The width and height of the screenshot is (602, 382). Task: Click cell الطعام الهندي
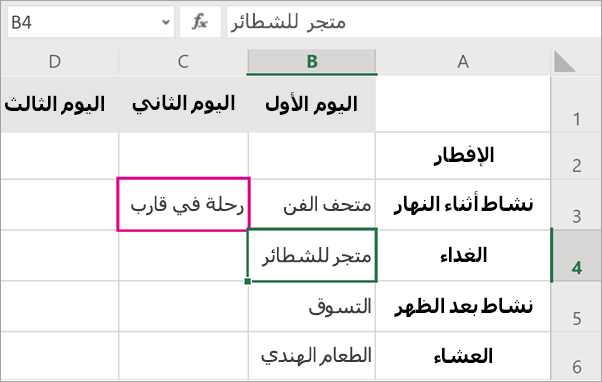[x=312, y=356]
